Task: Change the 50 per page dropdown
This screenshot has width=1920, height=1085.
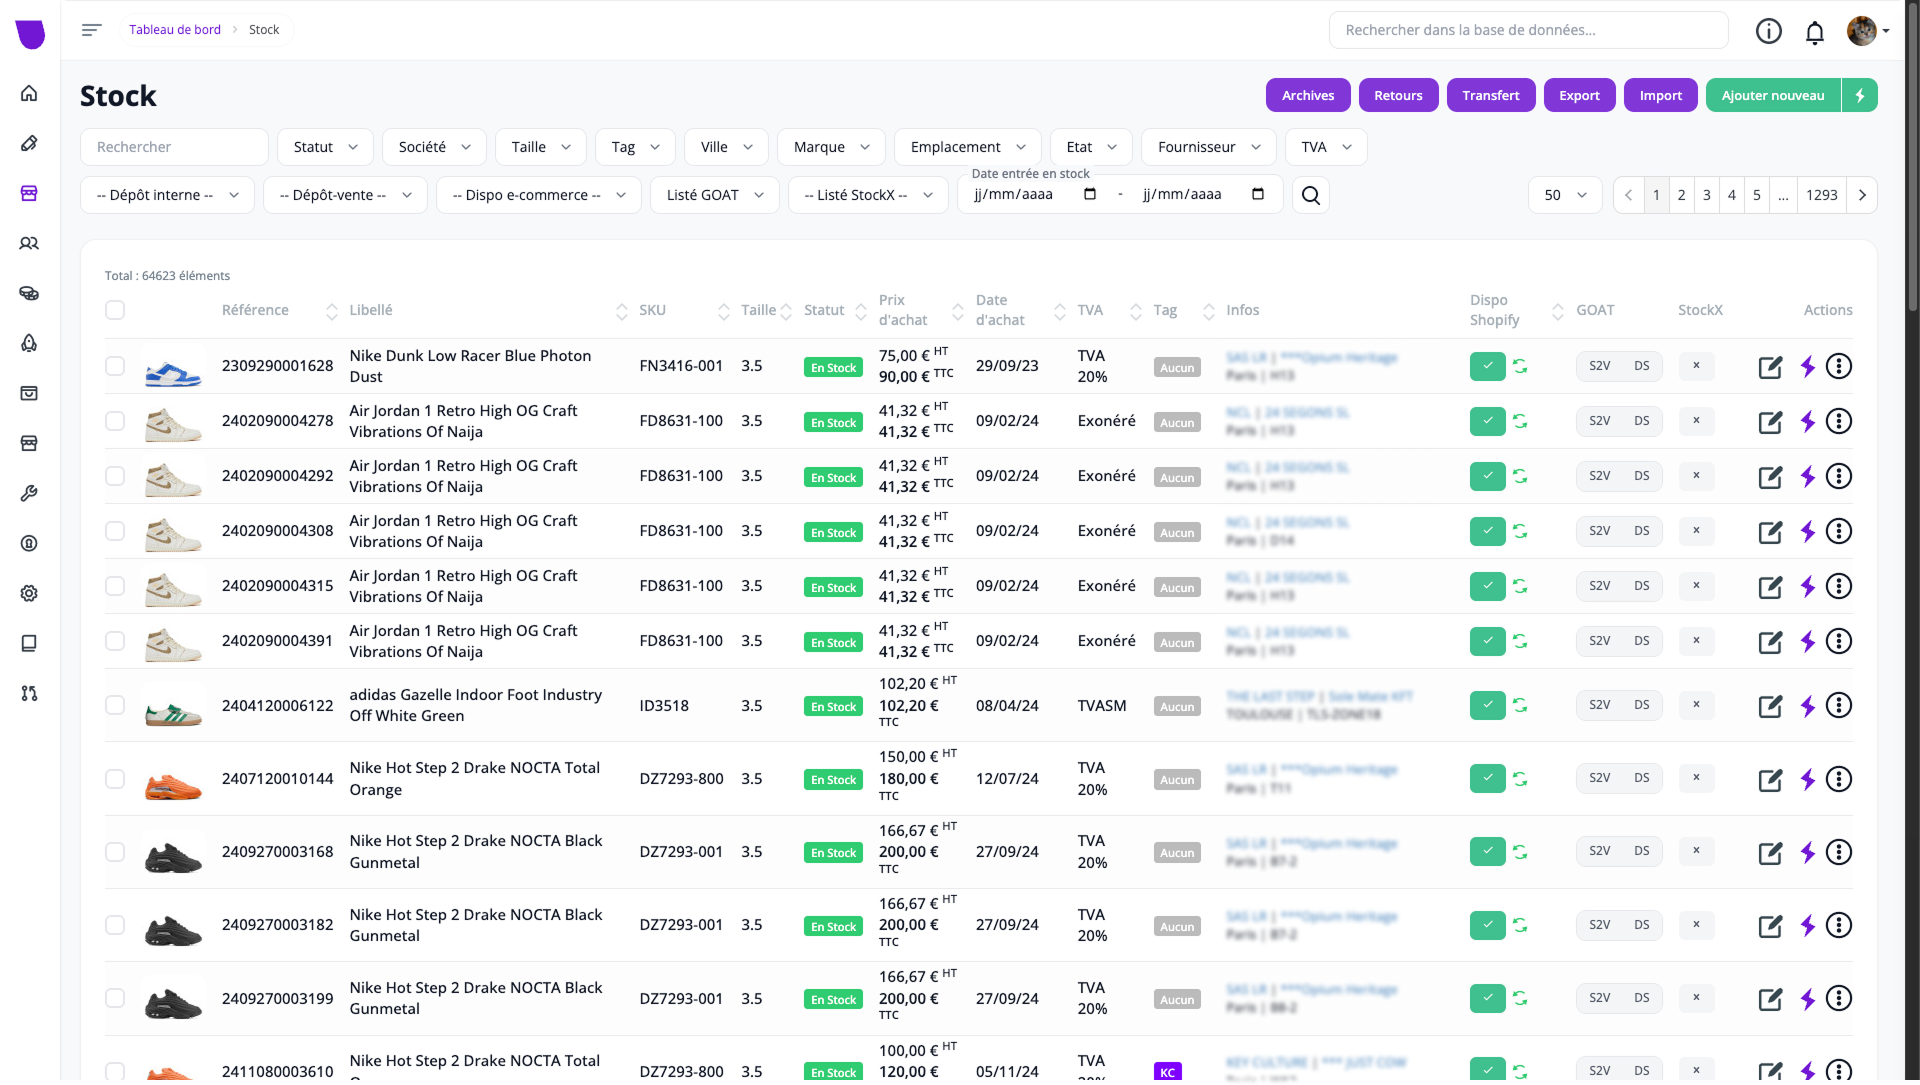Action: click(x=1565, y=195)
